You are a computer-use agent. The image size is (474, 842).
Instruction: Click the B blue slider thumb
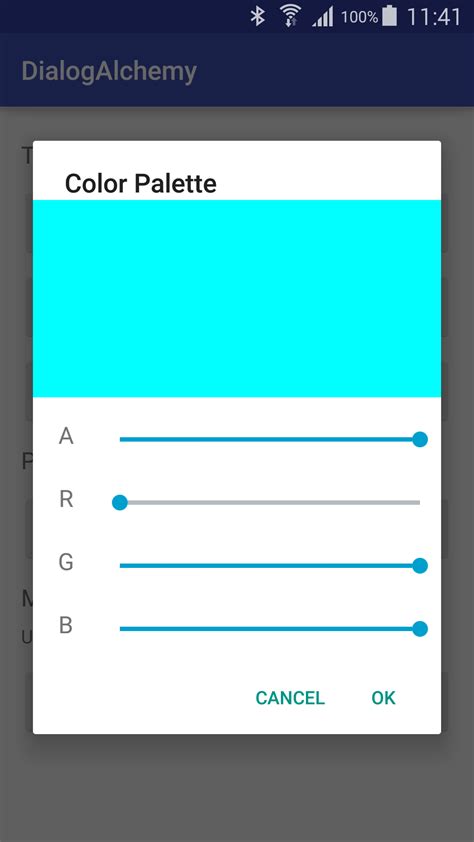click(420, 629)
